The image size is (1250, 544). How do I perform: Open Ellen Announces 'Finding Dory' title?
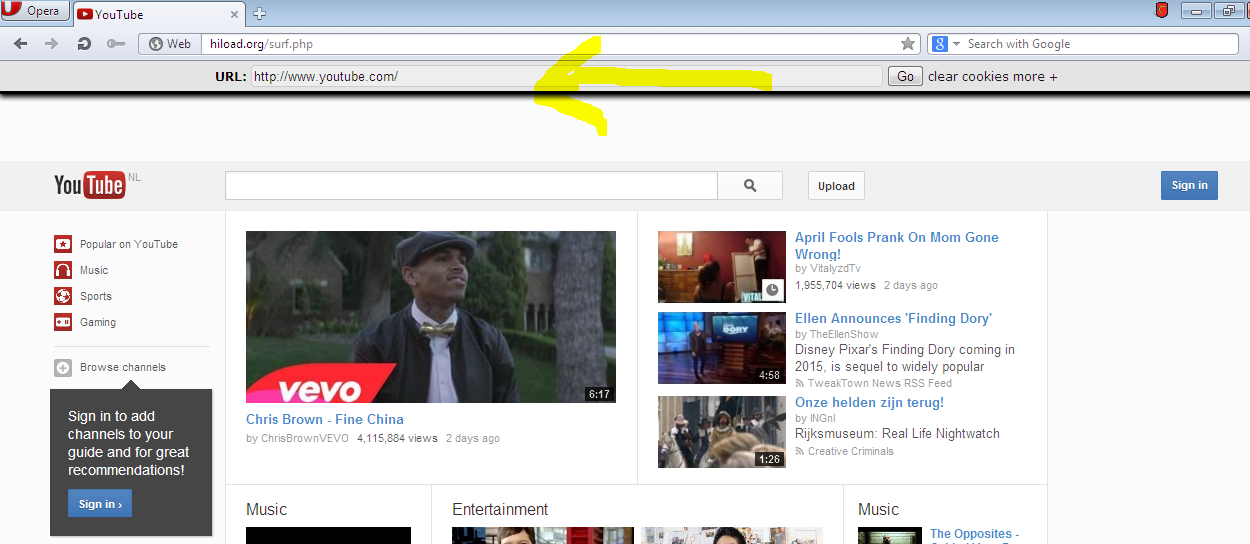click(x=893, y=318)
